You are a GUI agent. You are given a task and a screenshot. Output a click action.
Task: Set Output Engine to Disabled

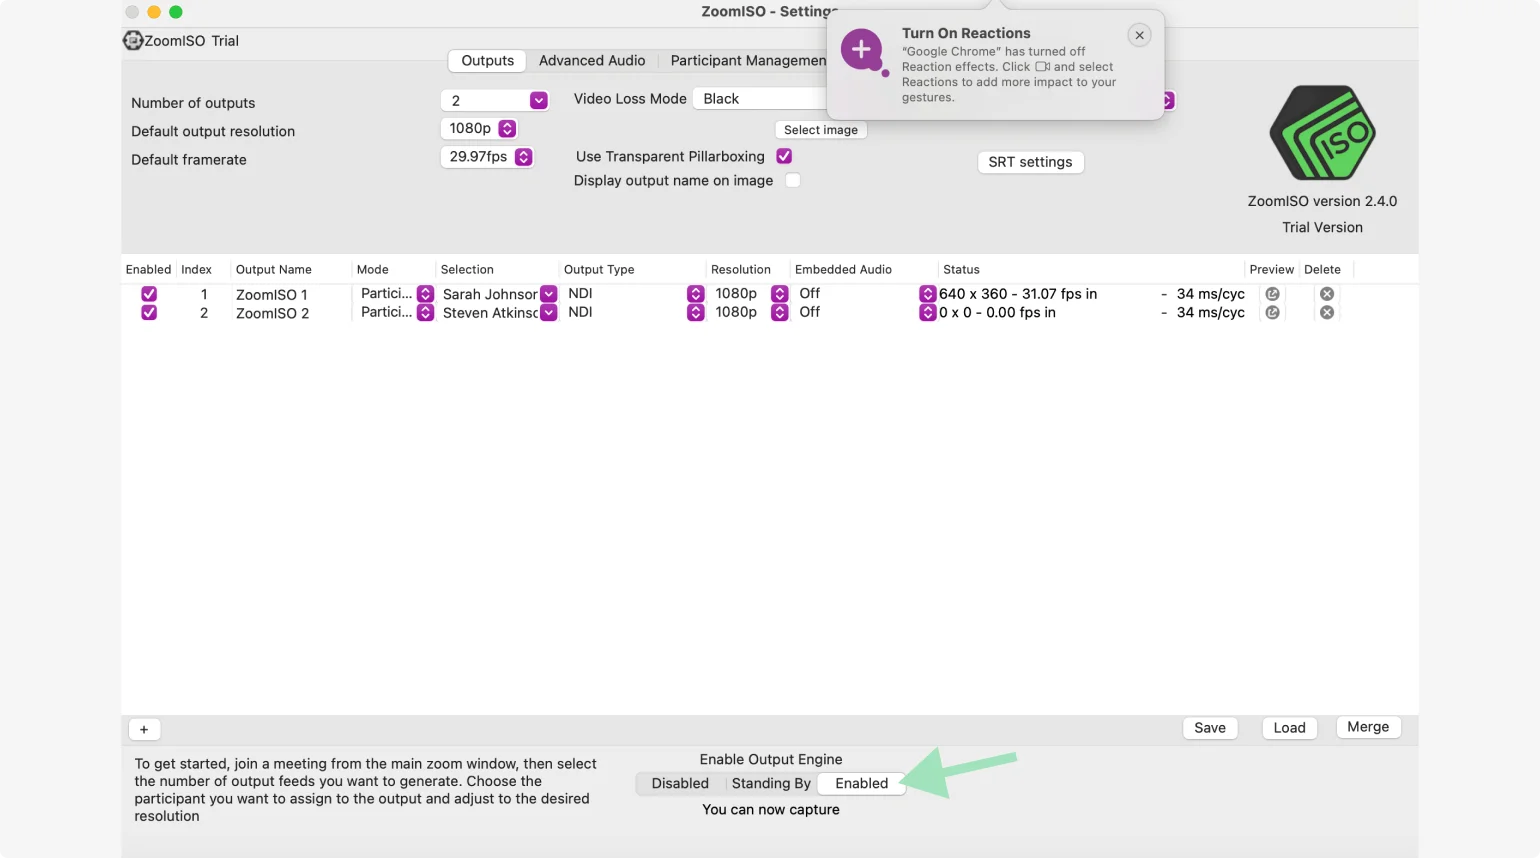pyautogui.click(x=680, y=783)
